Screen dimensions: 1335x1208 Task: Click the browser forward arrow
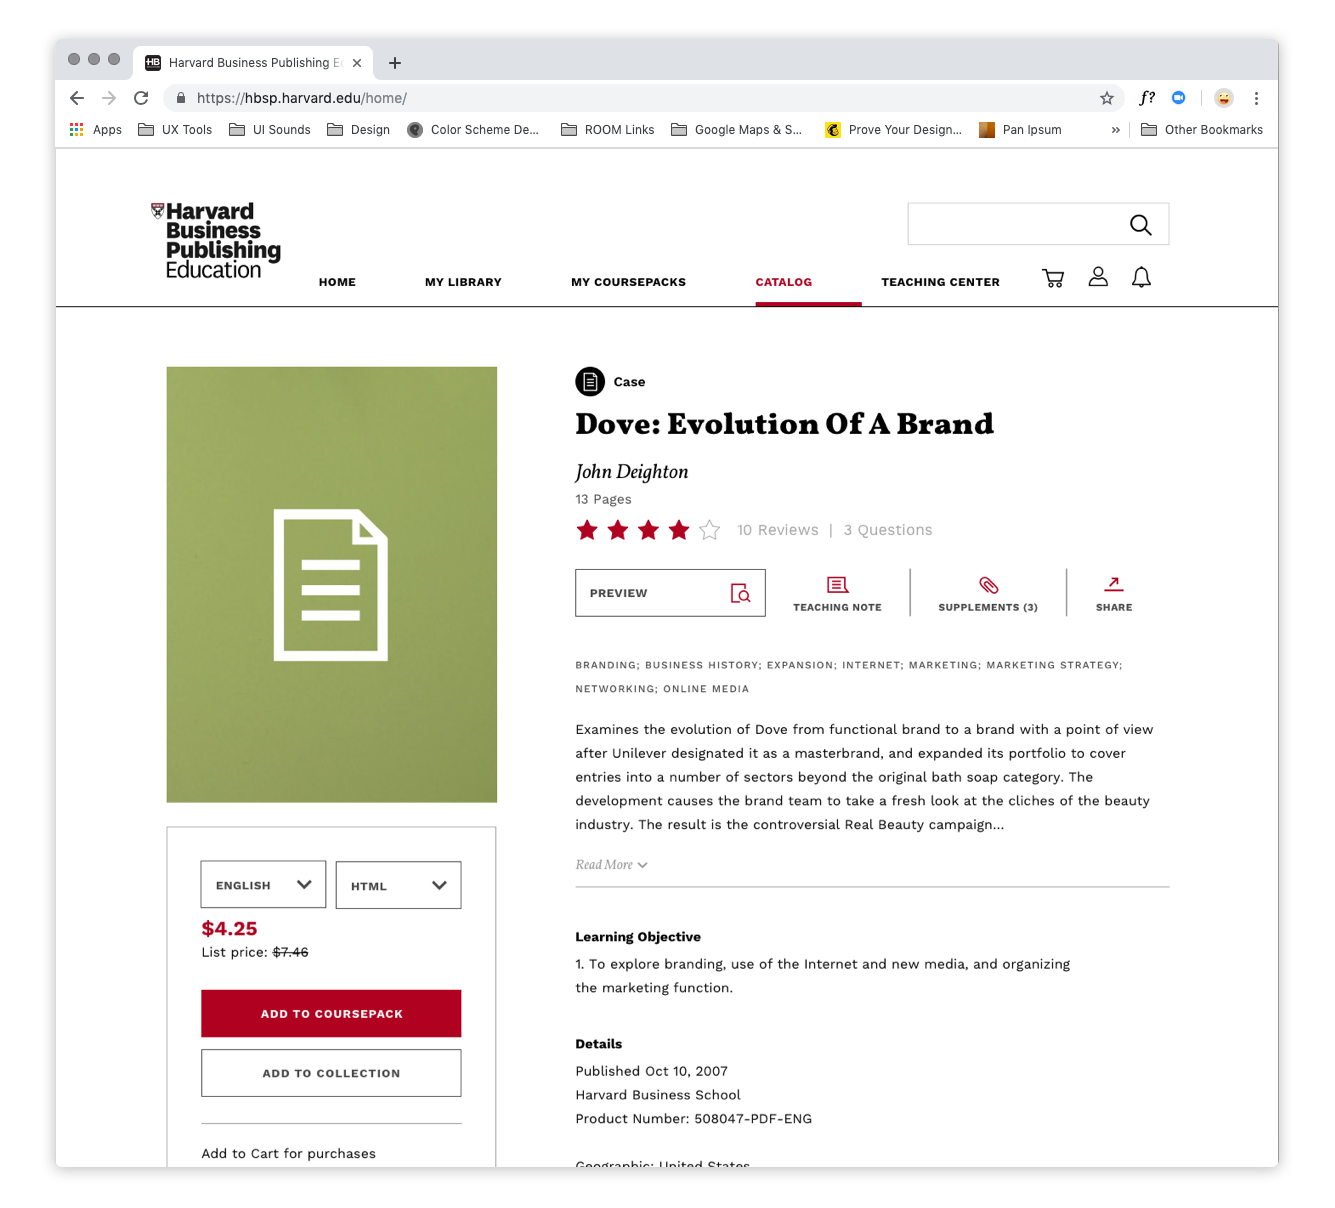click(x=109, y=98)
